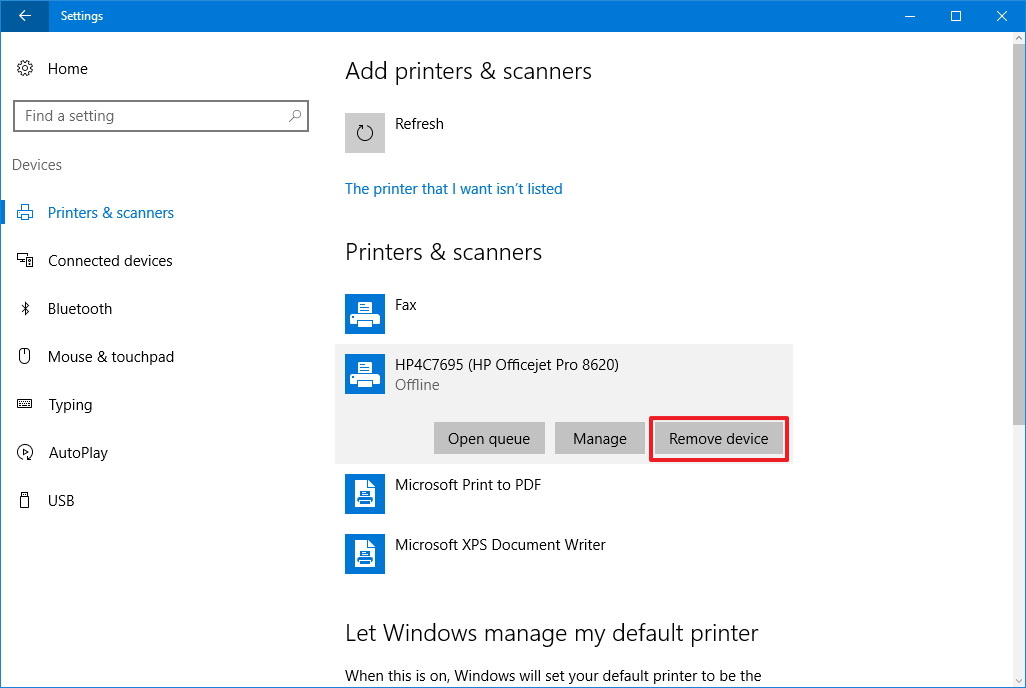Click the Manage button for the HP printer
The image size is (1026, 688).
[x=599, y=438]
